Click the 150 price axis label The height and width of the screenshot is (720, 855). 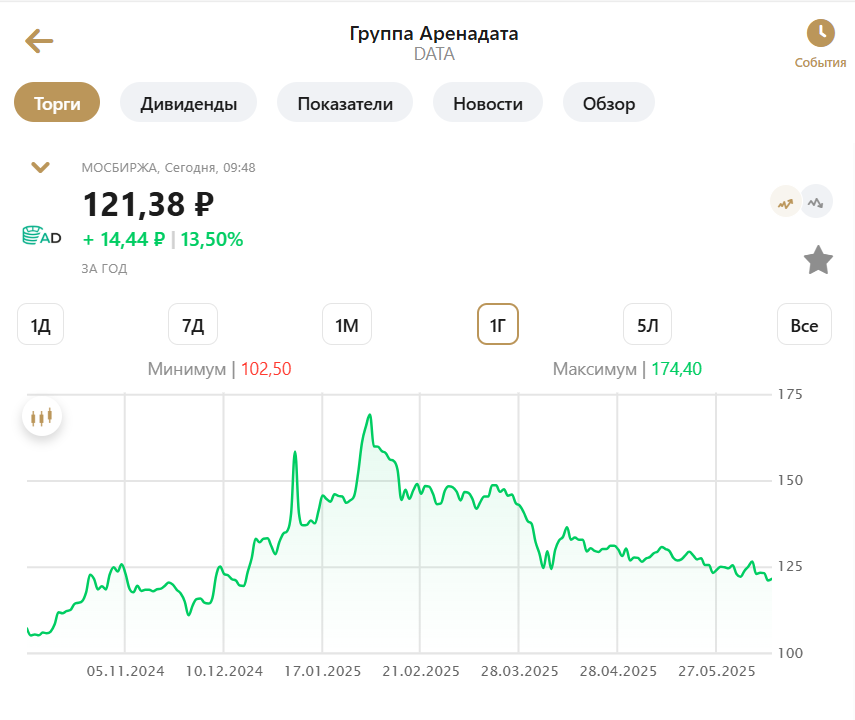(x=790, y=481)
